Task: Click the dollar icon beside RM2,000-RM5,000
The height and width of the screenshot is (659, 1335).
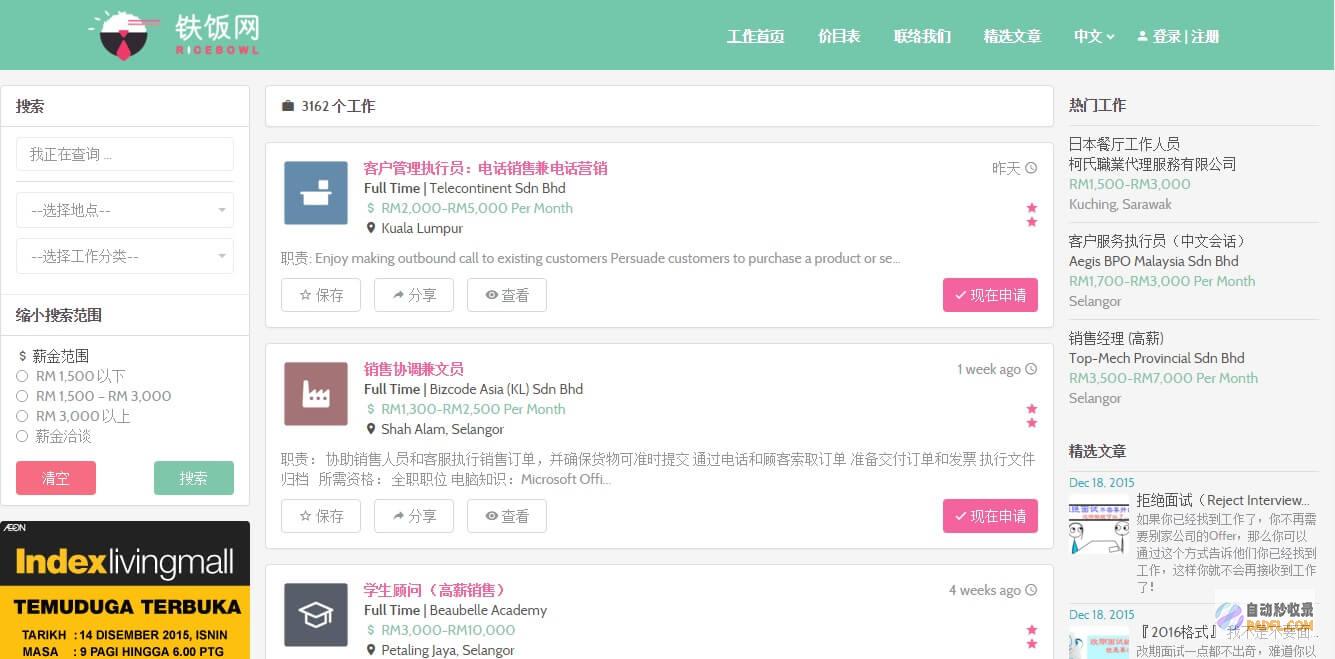Action: (371, 208)
